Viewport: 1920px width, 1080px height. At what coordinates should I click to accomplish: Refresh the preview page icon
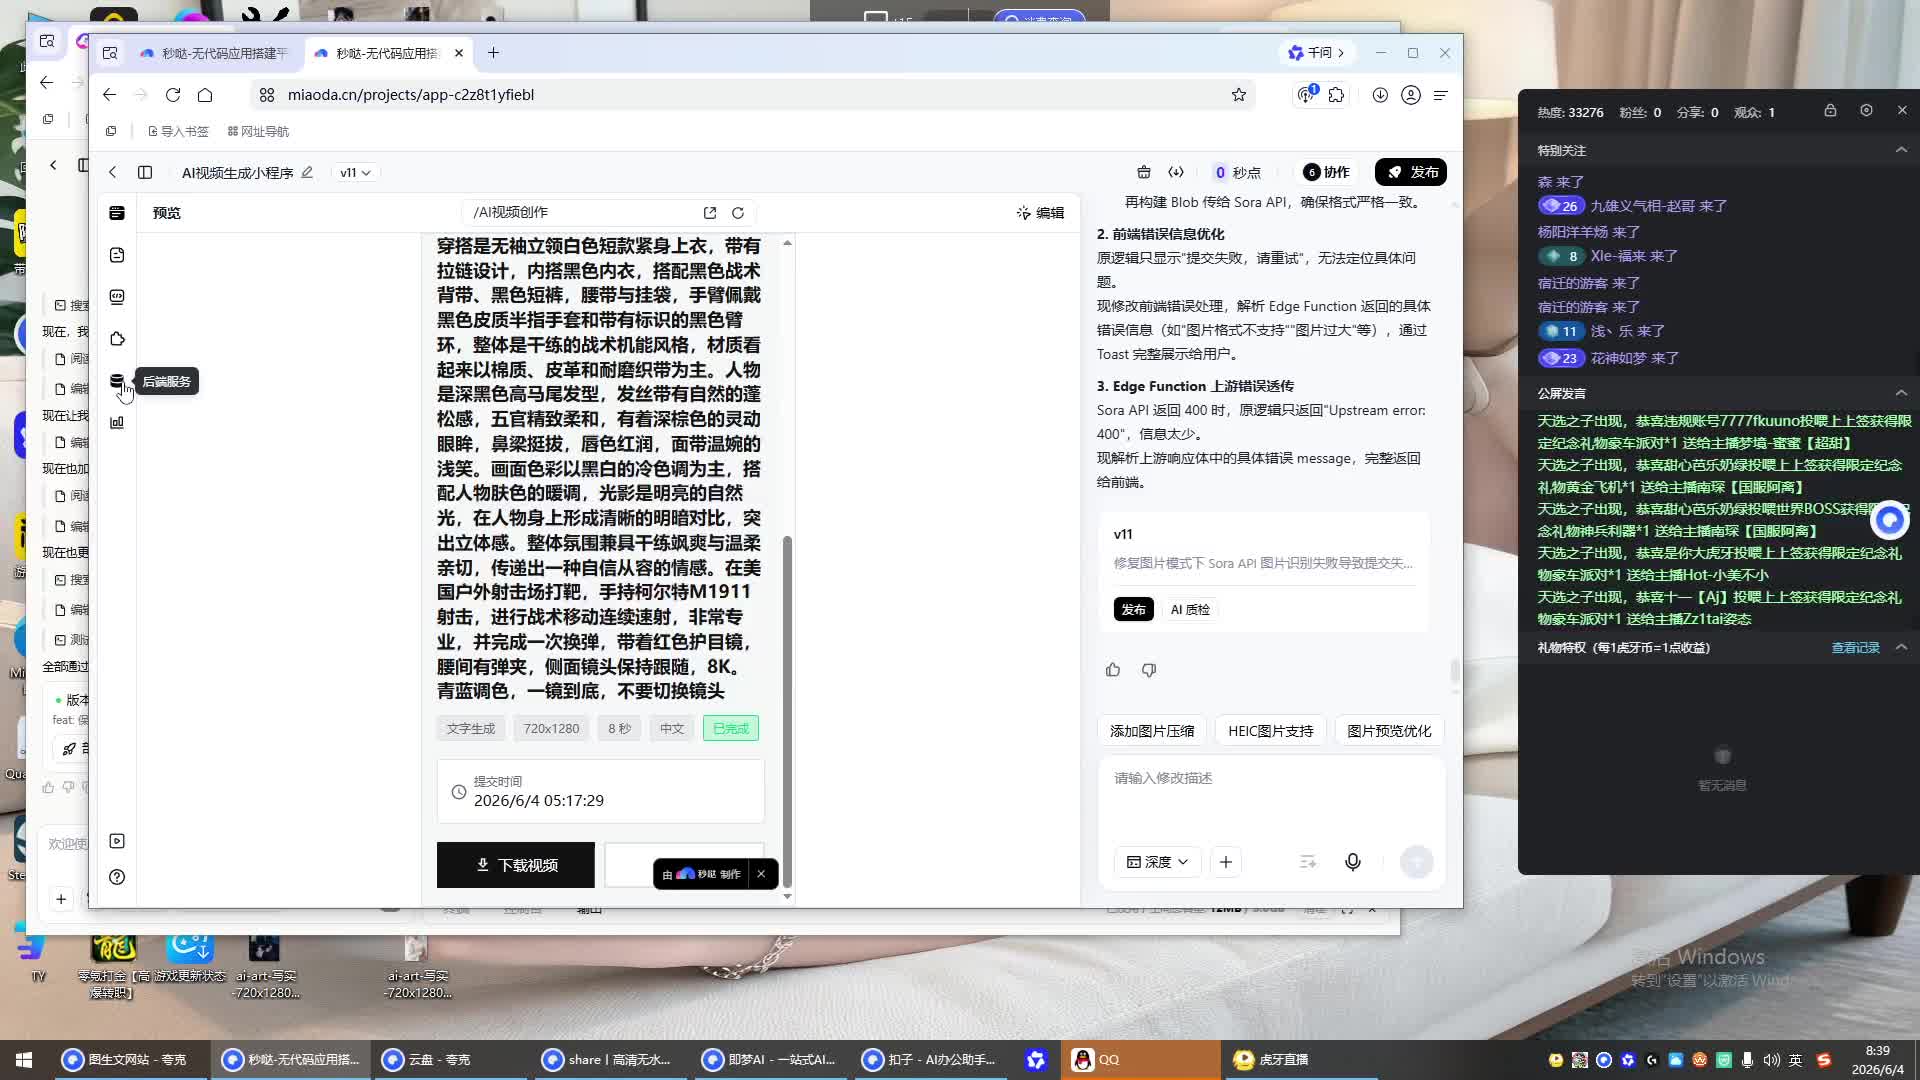(x=738, y=213)
